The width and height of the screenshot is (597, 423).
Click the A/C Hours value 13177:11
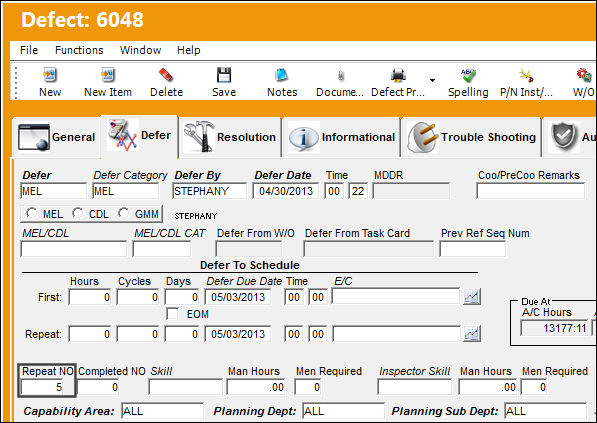[x=554, y=328]
